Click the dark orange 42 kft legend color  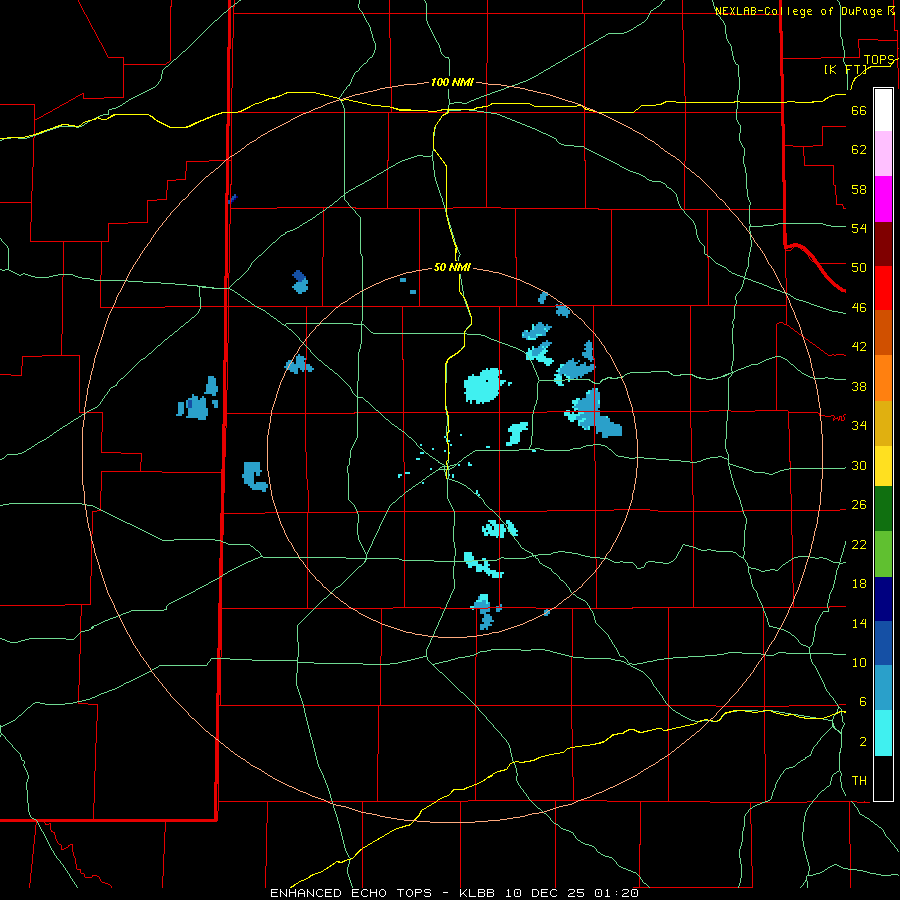pyautogui.click(x=883, y=333)
